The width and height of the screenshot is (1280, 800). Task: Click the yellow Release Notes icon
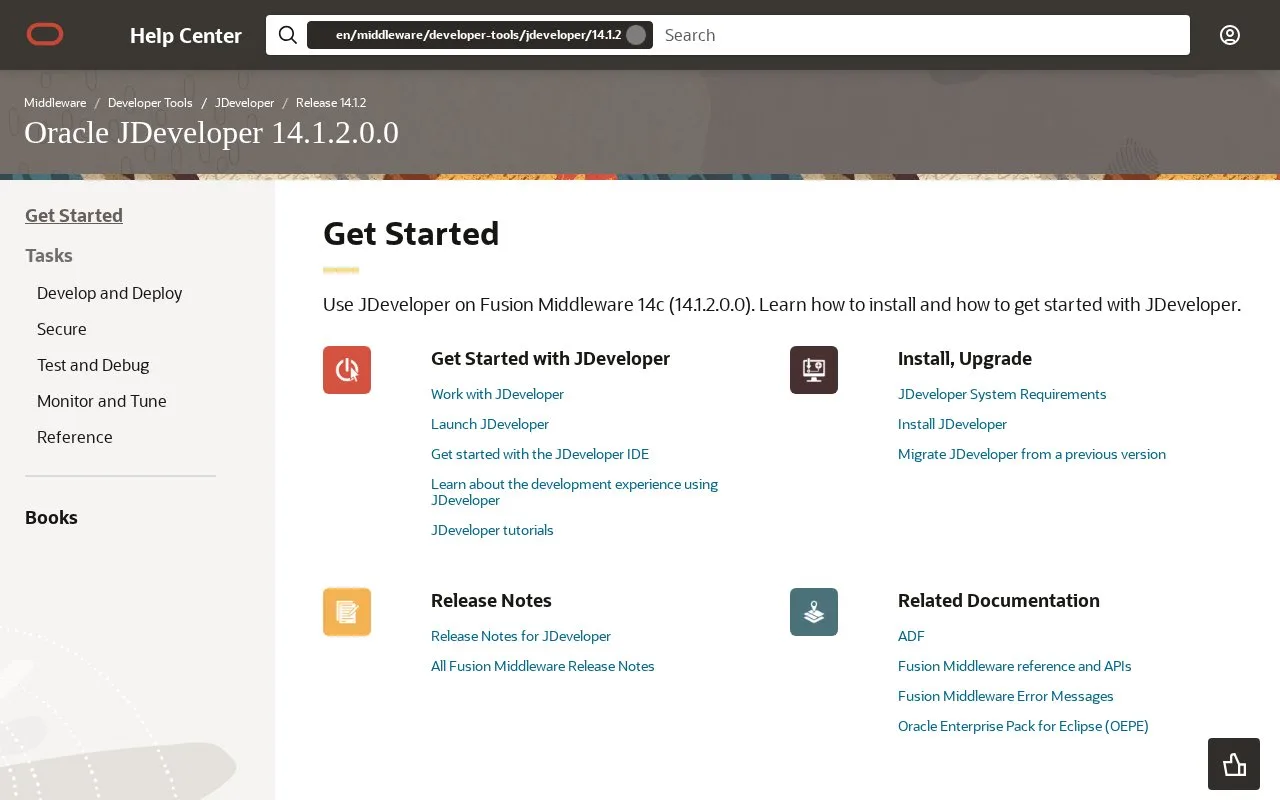347,612
